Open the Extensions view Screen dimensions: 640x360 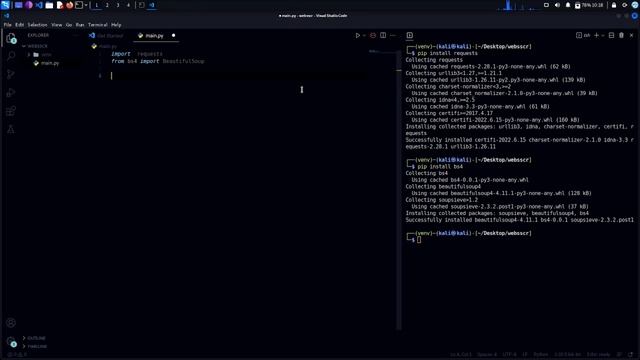click(11, 111)
